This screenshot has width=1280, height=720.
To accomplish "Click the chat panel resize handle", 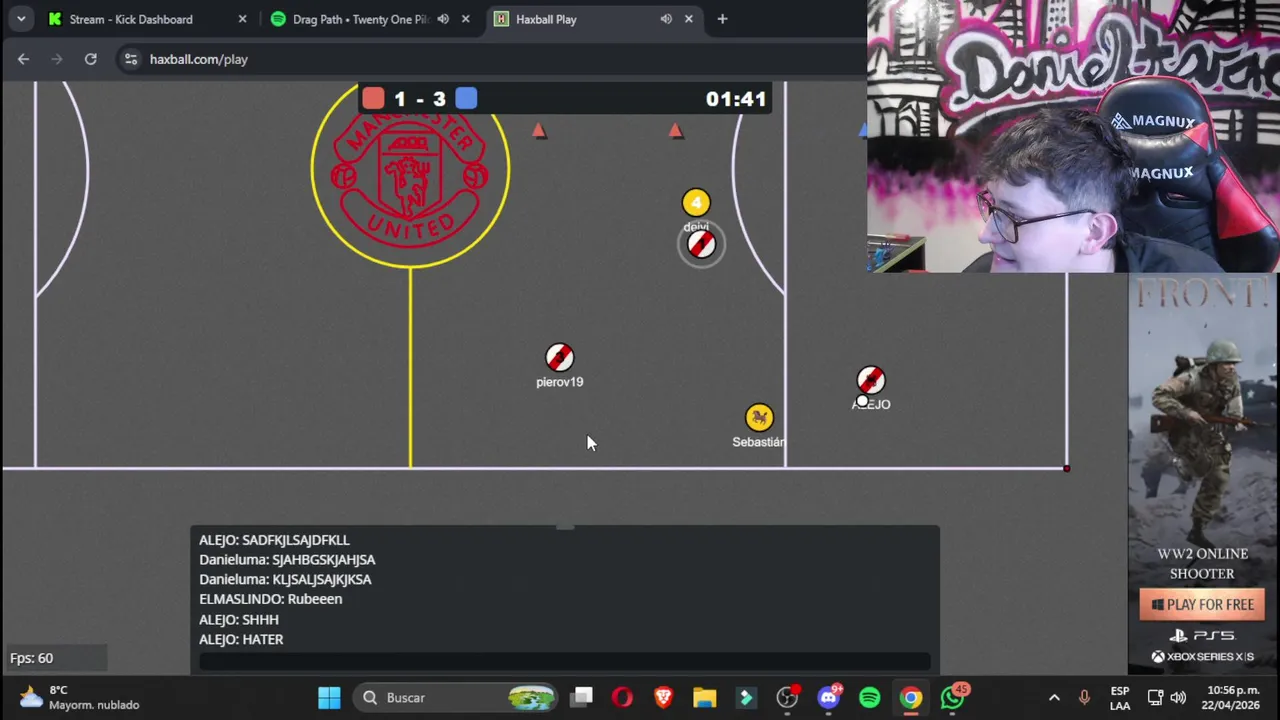I will (x=565, y=527).
